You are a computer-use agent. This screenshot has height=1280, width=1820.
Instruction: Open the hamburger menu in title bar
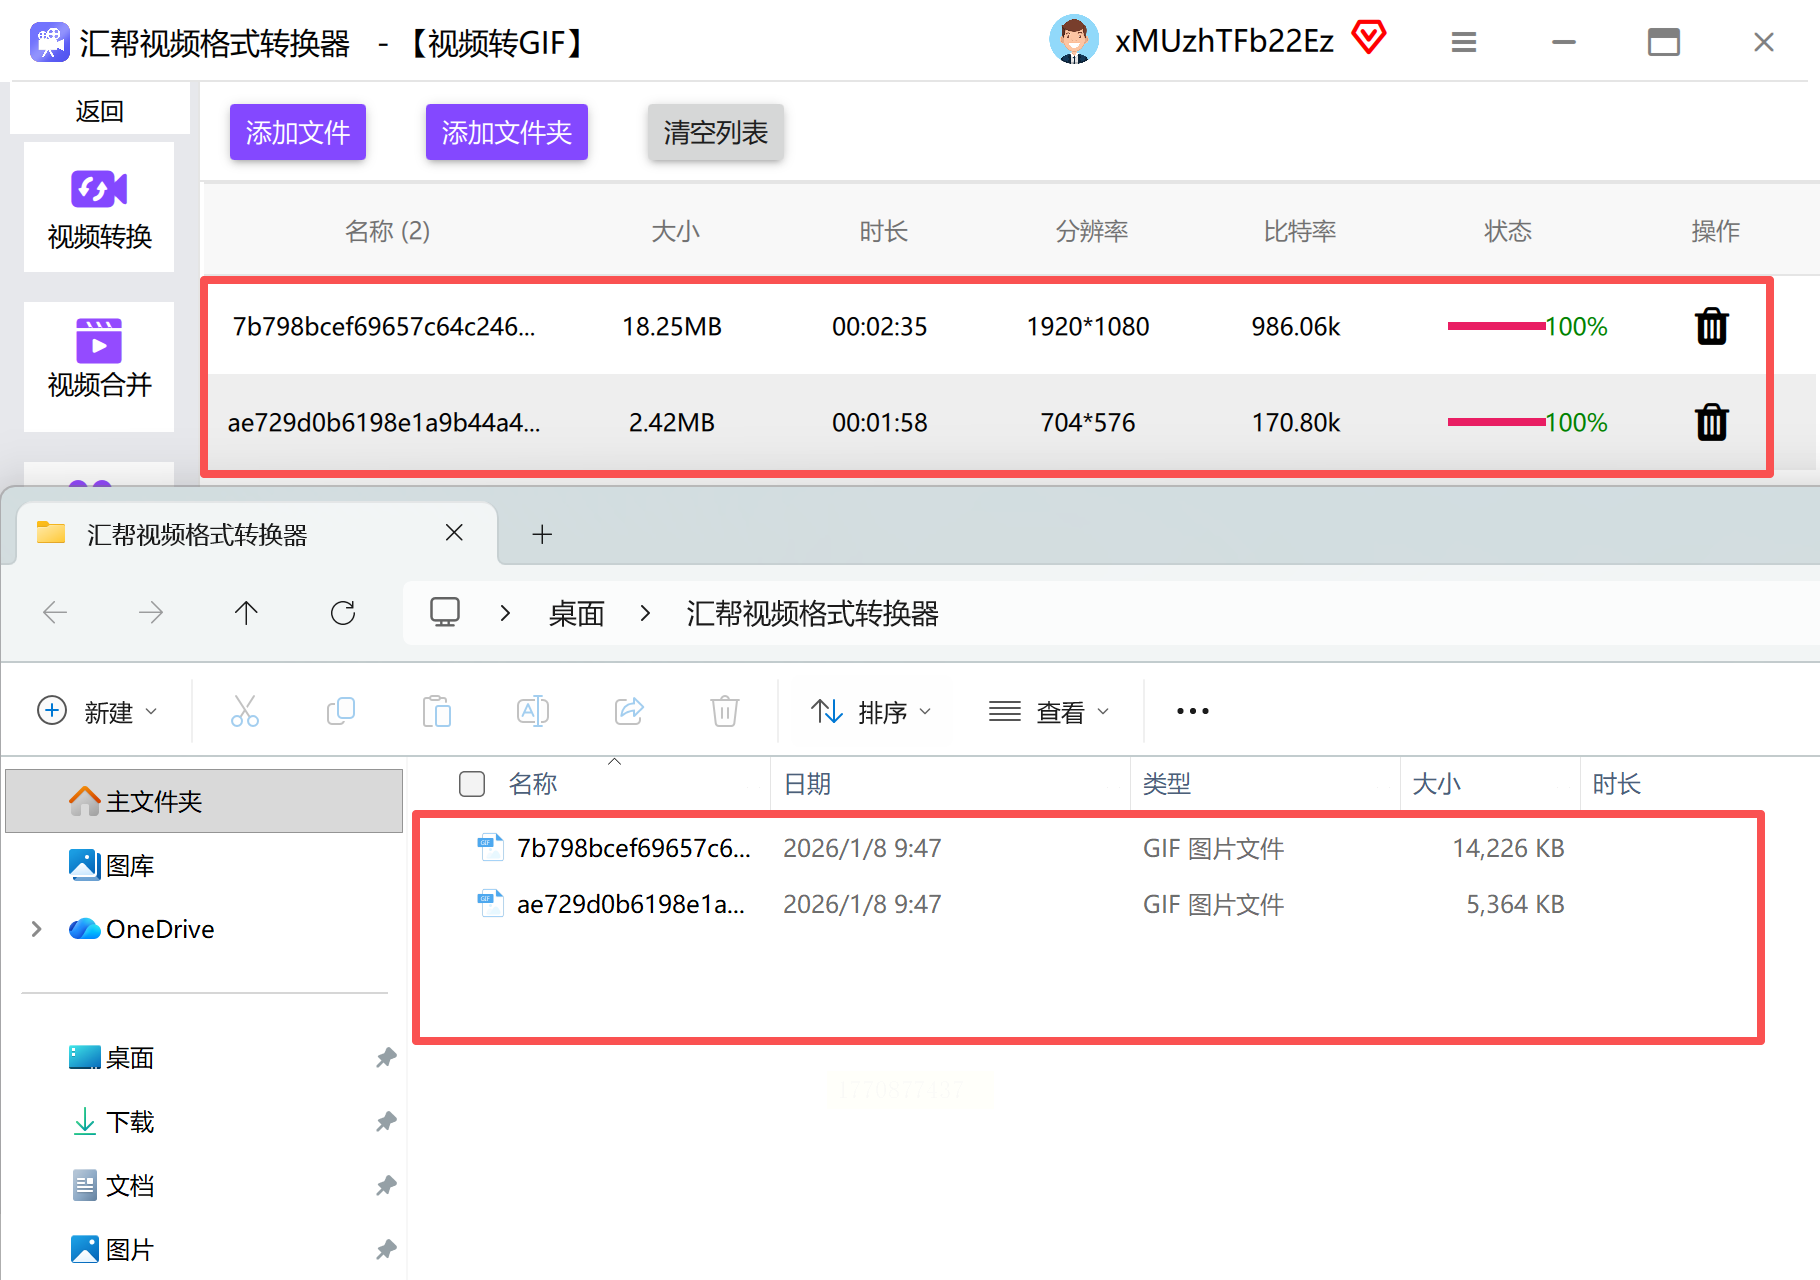click(1463, 42)
